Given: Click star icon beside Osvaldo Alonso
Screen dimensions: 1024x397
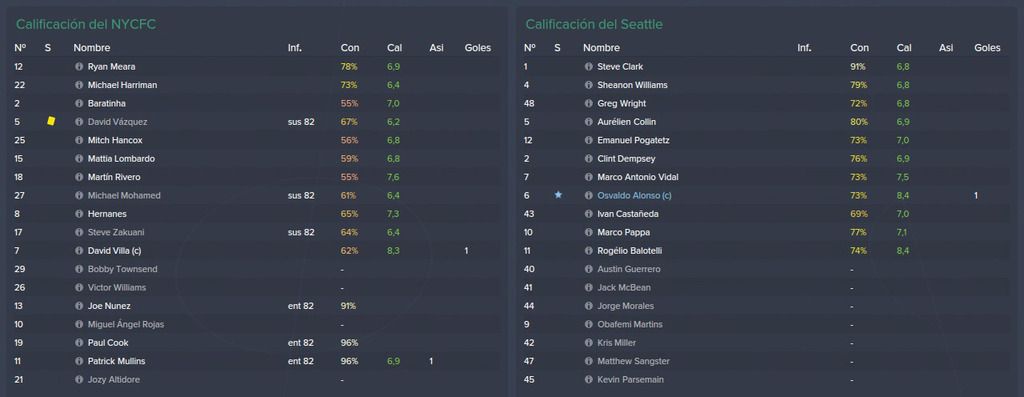Looking at the screenshot, I should [x=558, y=195].
